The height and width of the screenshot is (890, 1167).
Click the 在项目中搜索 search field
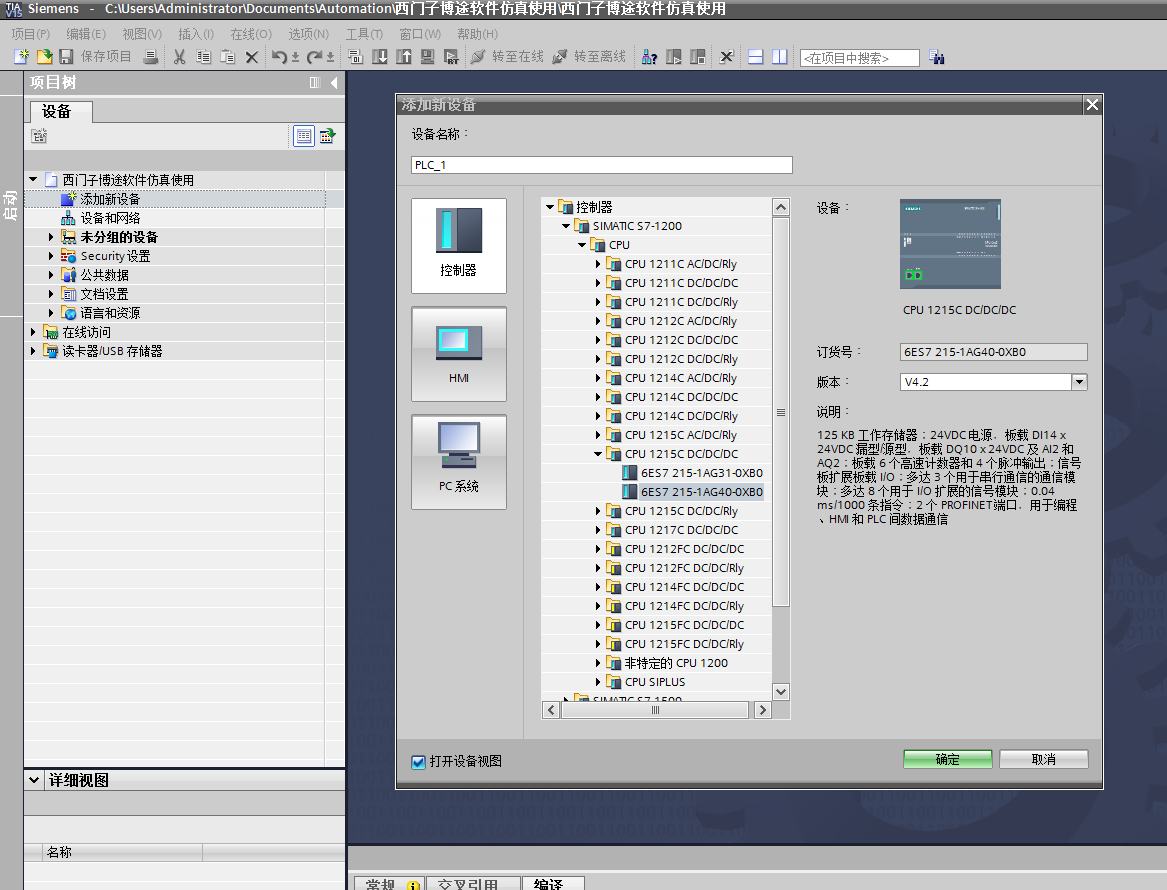pos(860,58)
